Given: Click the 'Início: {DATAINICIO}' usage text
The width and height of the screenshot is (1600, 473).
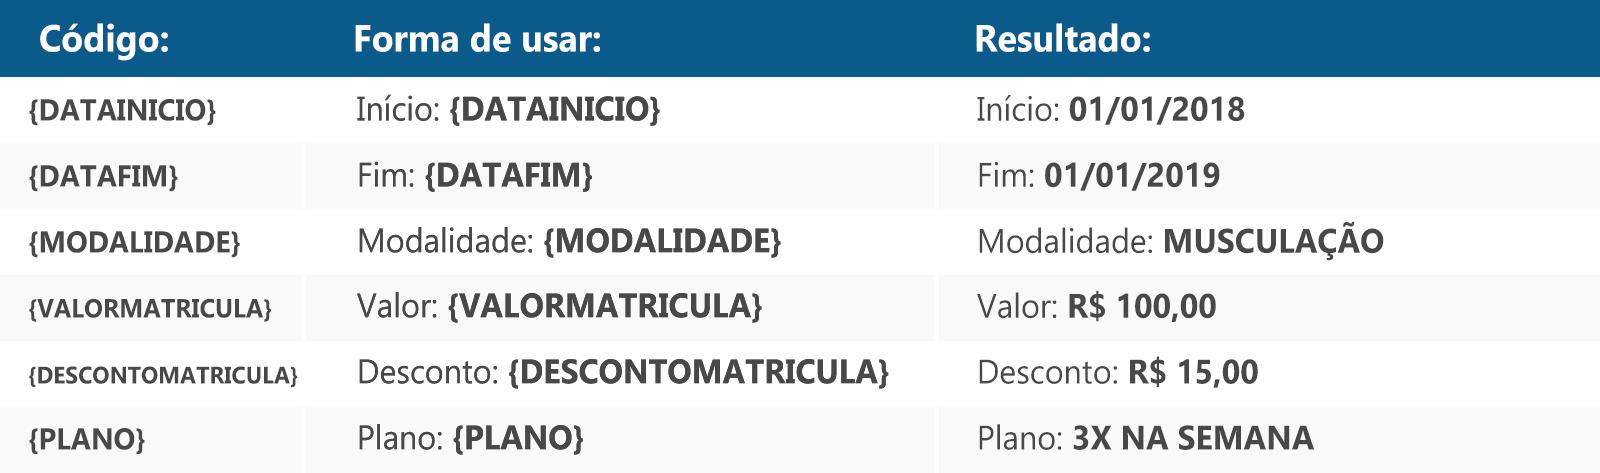Looking at the screenshot, I should [x=508, y=109].
